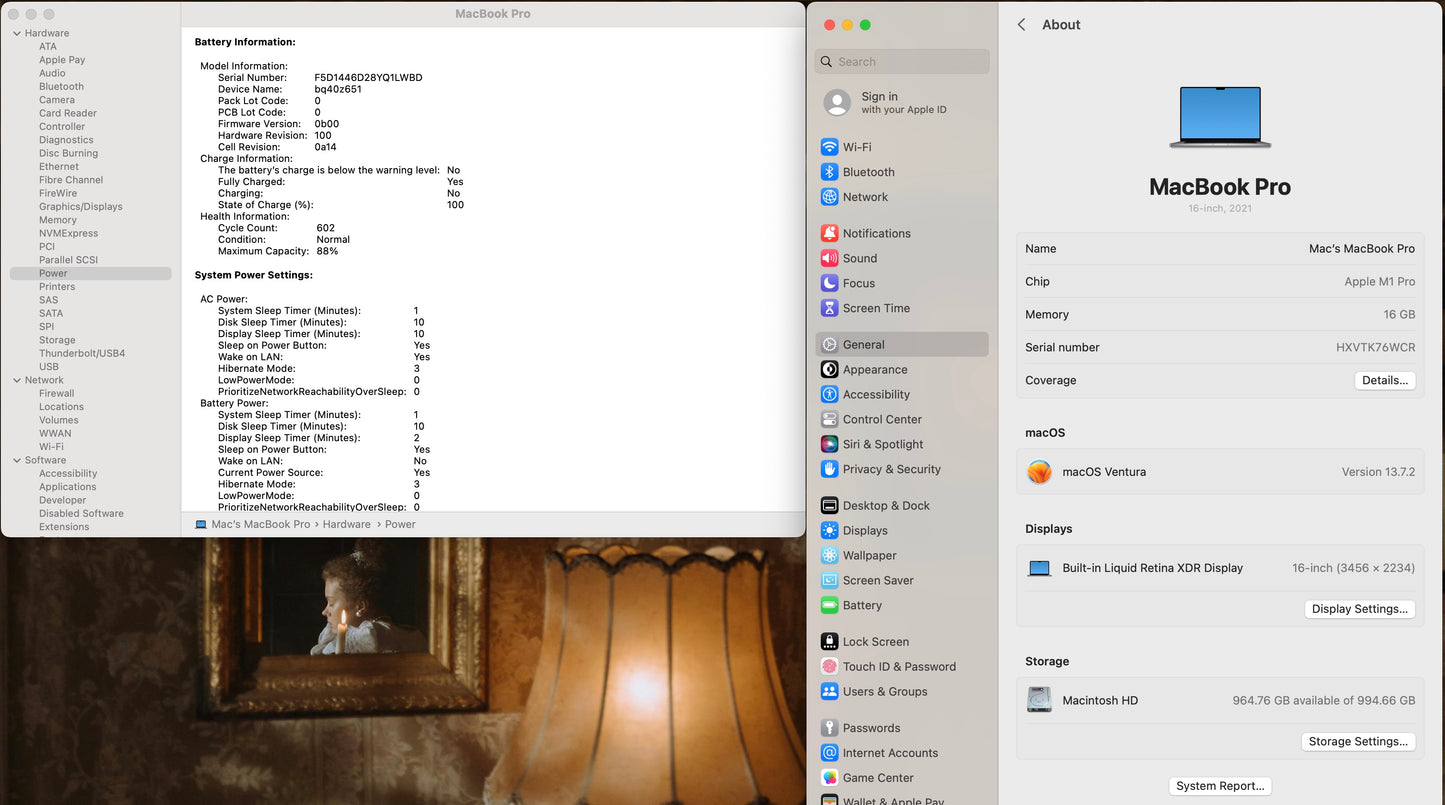Collapse the Network tree group
Image resolution: width=1445 pixels, height=805 pixels.
coord(17,380)
